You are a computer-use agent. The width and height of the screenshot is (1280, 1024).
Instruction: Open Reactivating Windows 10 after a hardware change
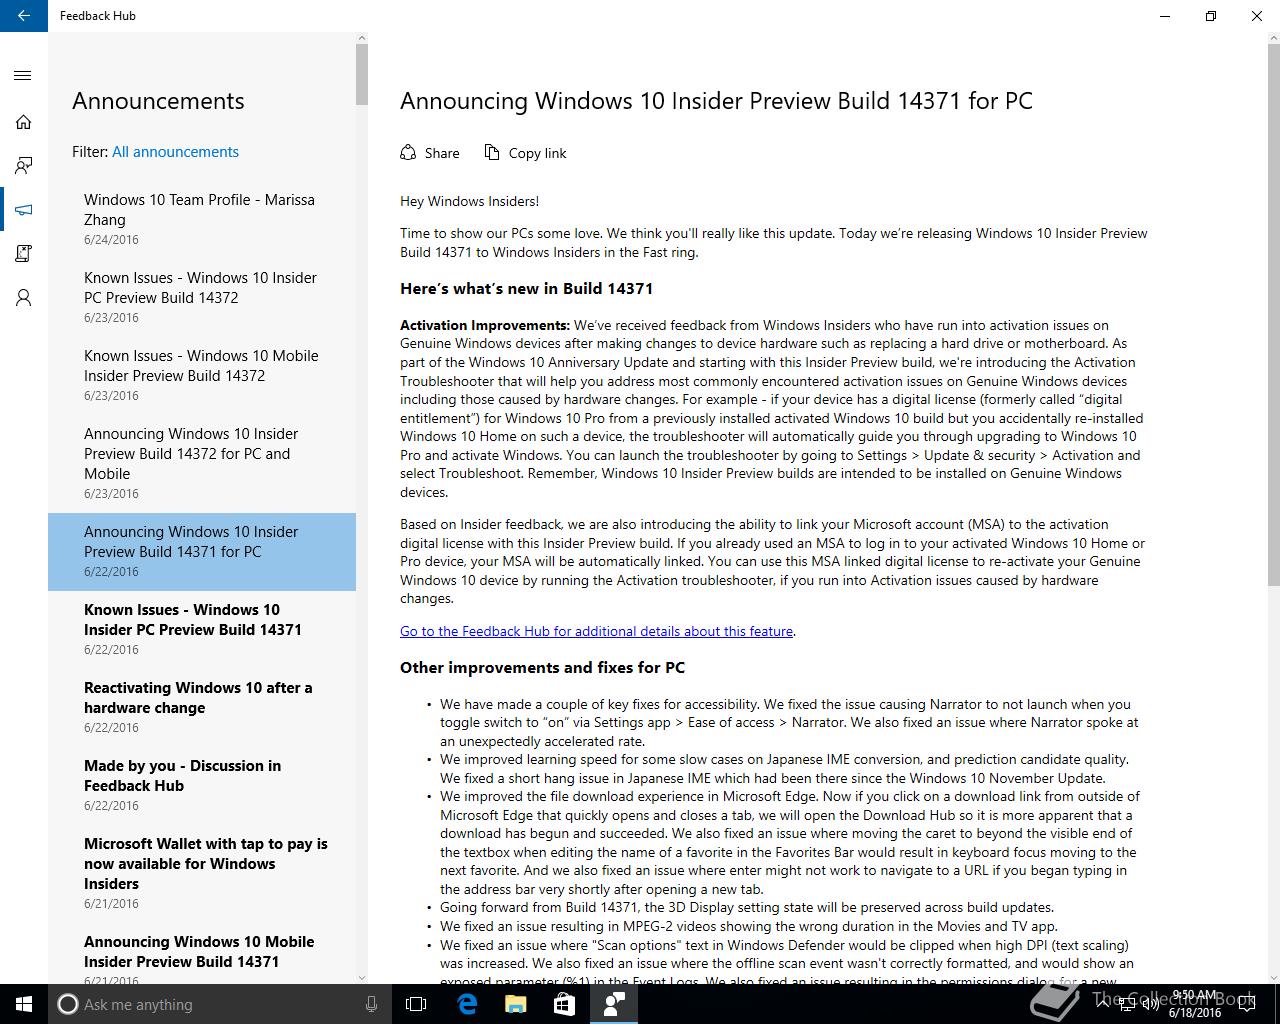coord(202,708)
